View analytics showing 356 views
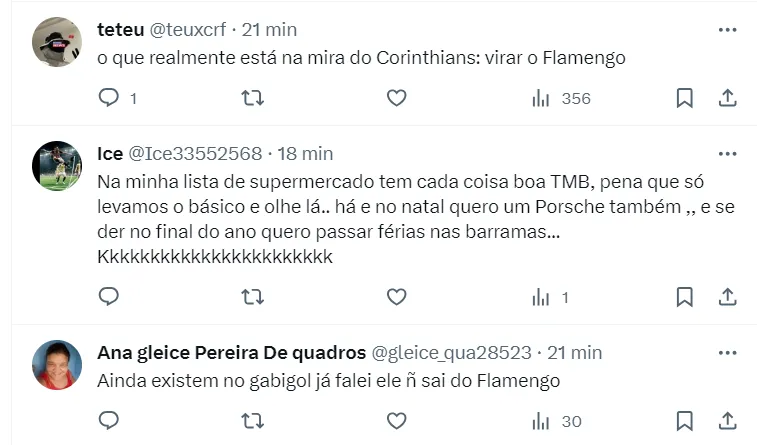Viewport: 757px width, 445px height. (x=561, y=98)
